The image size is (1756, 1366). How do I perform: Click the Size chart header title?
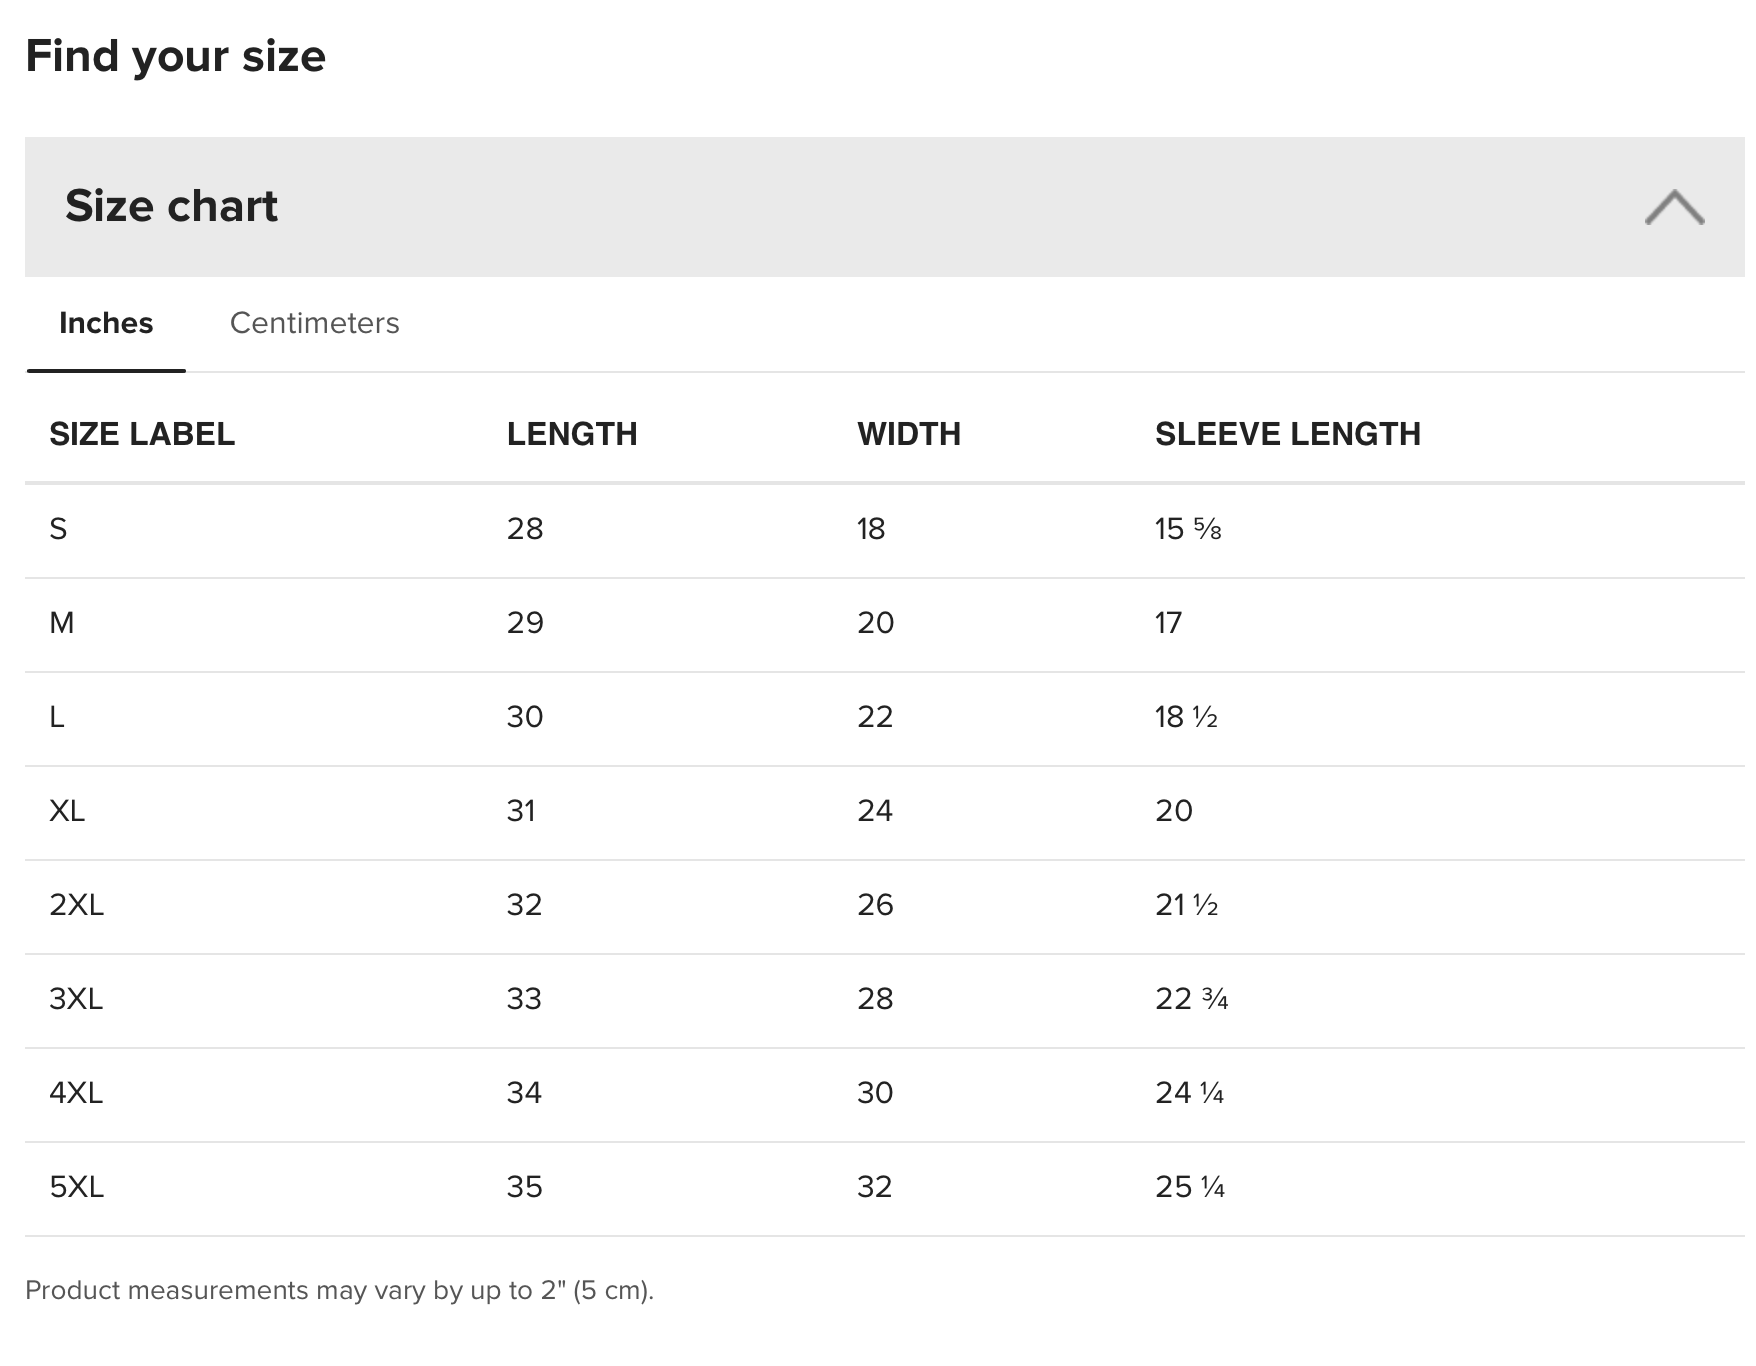[171, 206]
